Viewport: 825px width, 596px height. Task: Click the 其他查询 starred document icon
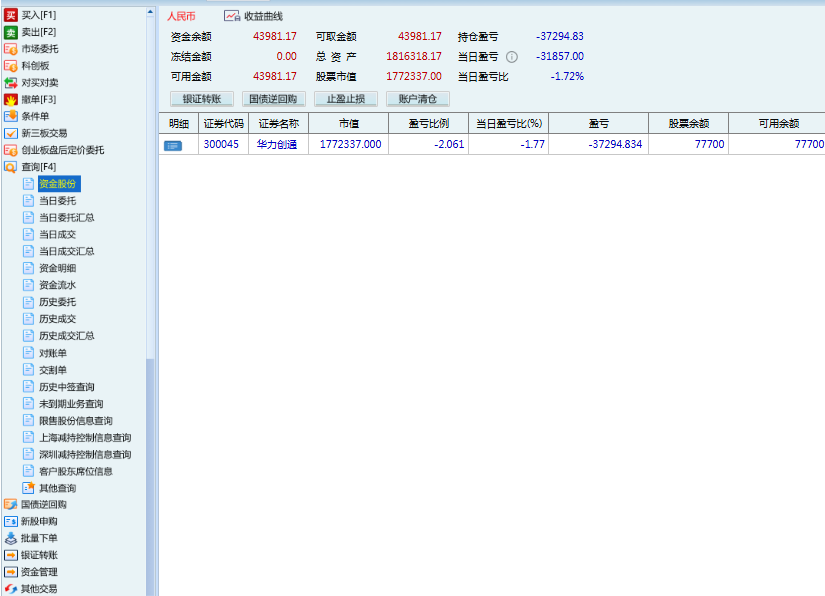pyautogui.click(x=28, y=488)
